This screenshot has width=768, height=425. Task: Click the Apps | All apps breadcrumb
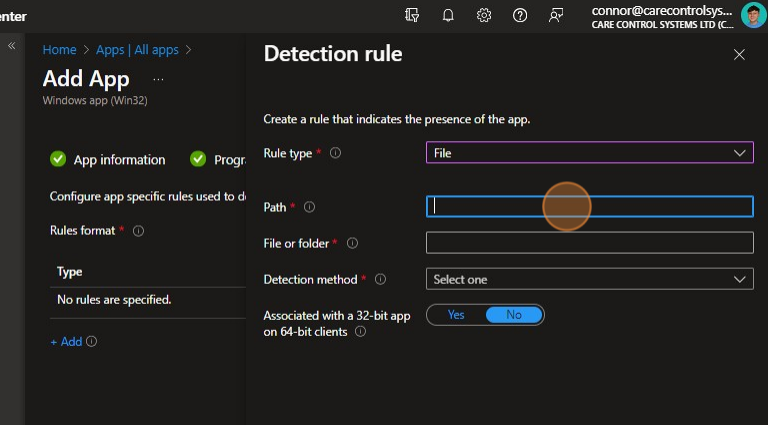tap(138, 49)
